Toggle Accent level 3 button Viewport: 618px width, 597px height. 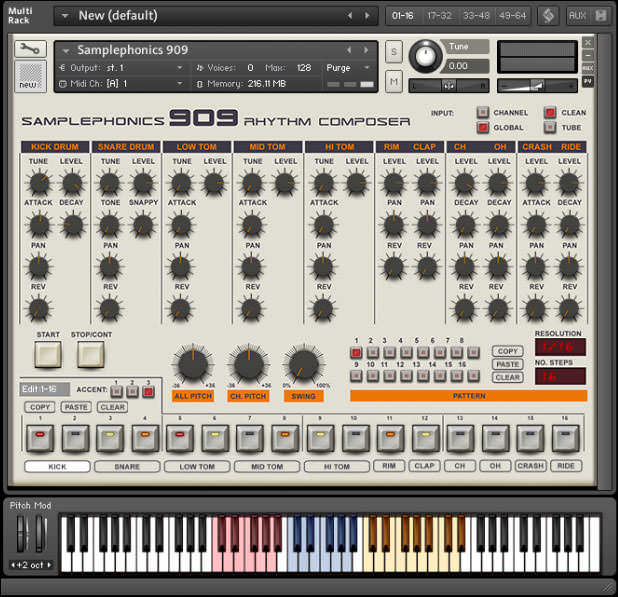(x=148, y=391)
